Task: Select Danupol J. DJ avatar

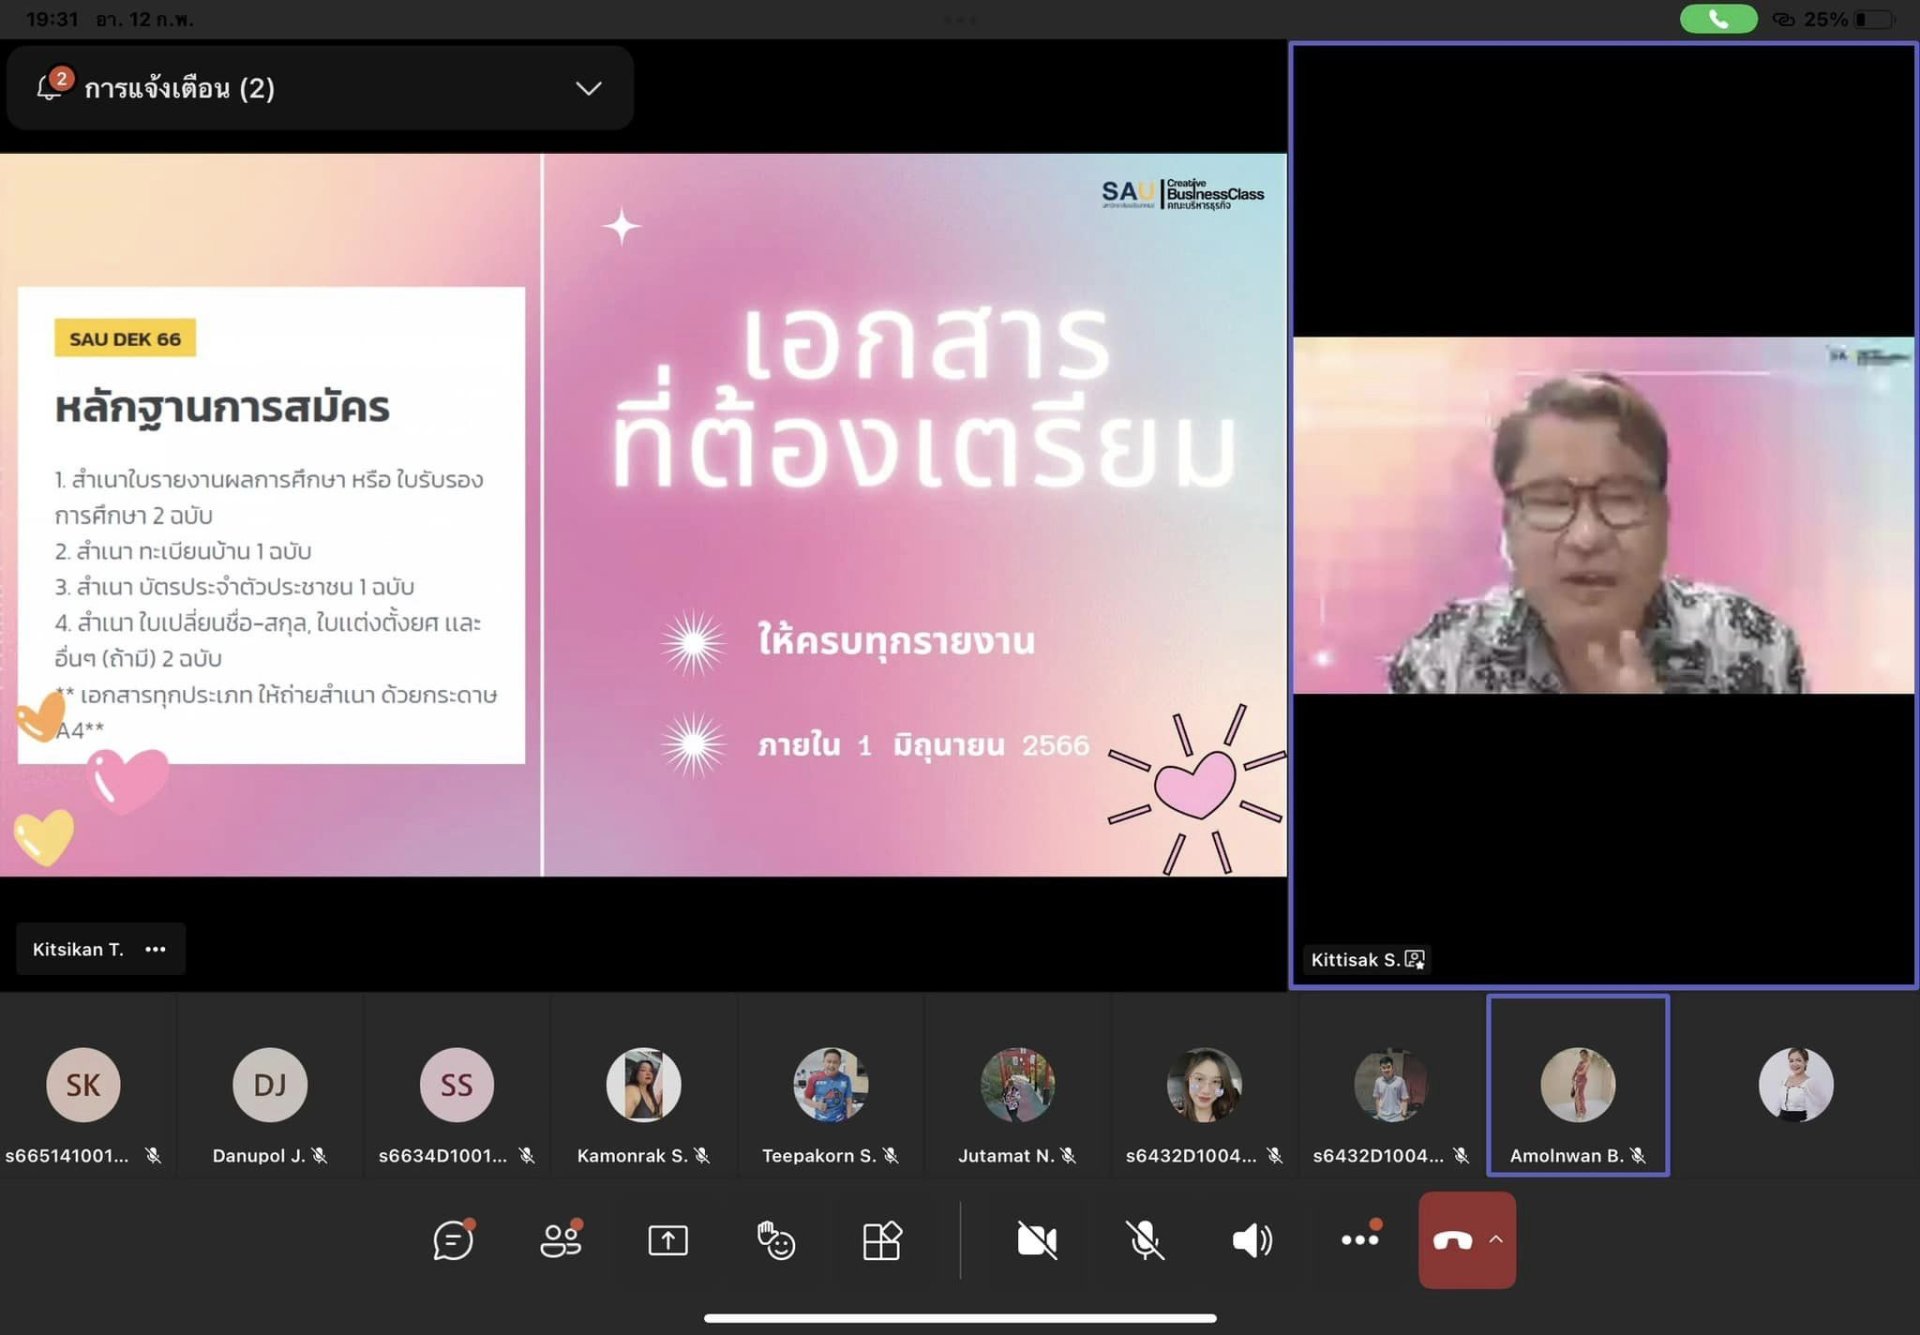Action: (x=270, y=1085)
